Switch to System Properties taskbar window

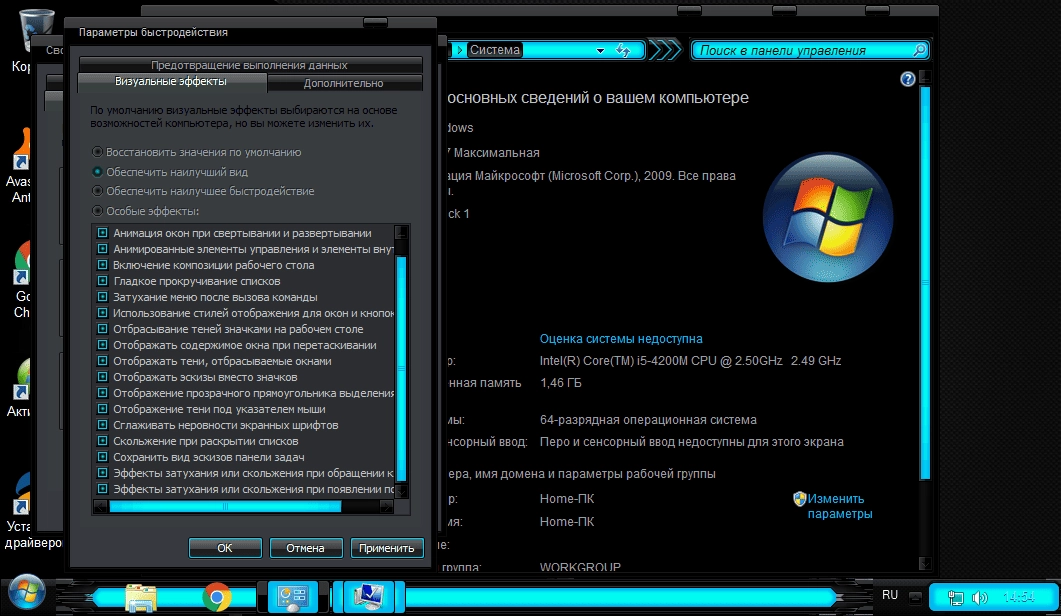(x=369, y=597)
